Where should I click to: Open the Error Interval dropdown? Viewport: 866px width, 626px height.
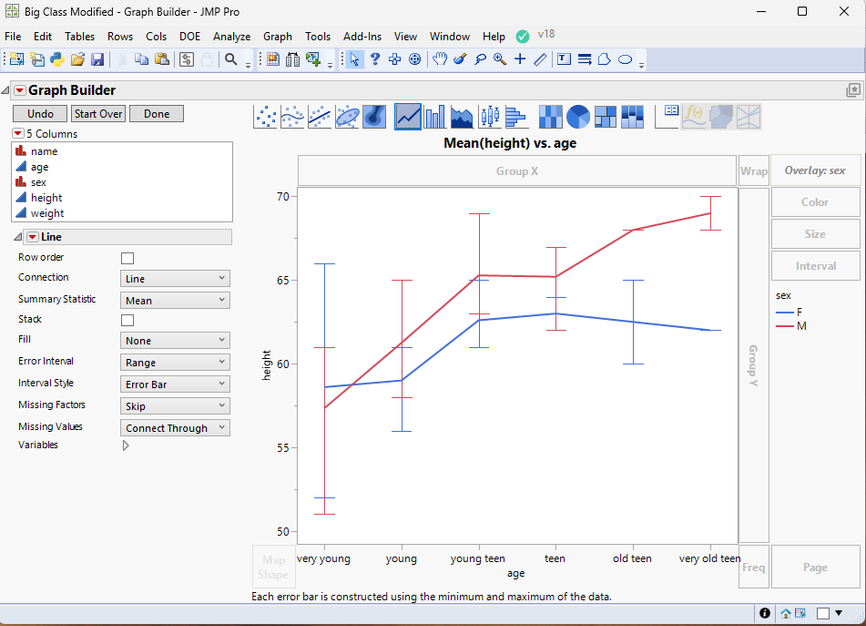175,362
